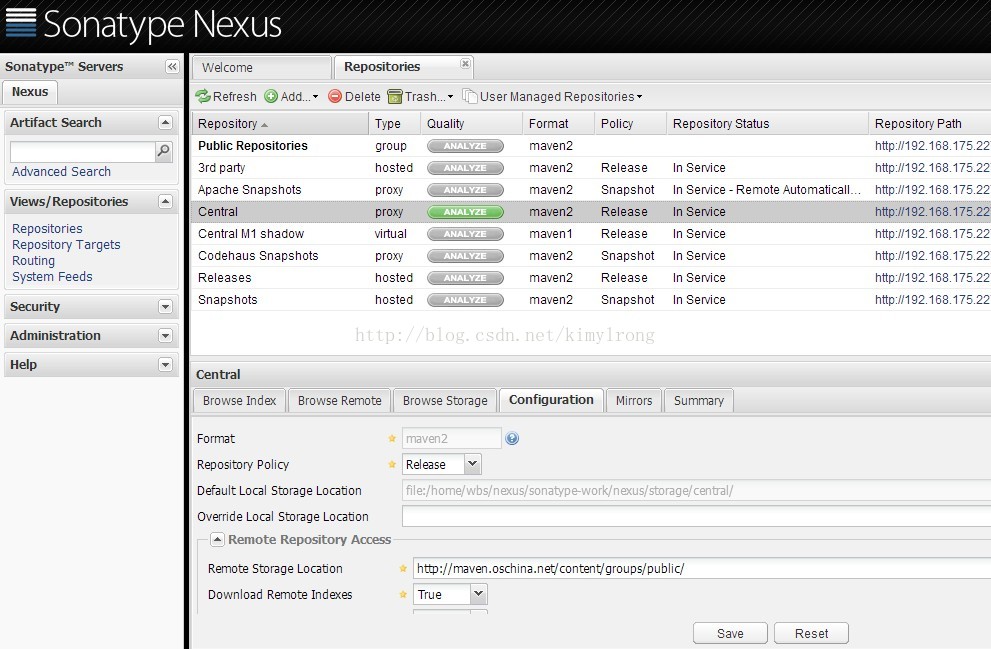Click the Format help question icon
Screen dimensions: 991x649
click(x=512, y=439)
